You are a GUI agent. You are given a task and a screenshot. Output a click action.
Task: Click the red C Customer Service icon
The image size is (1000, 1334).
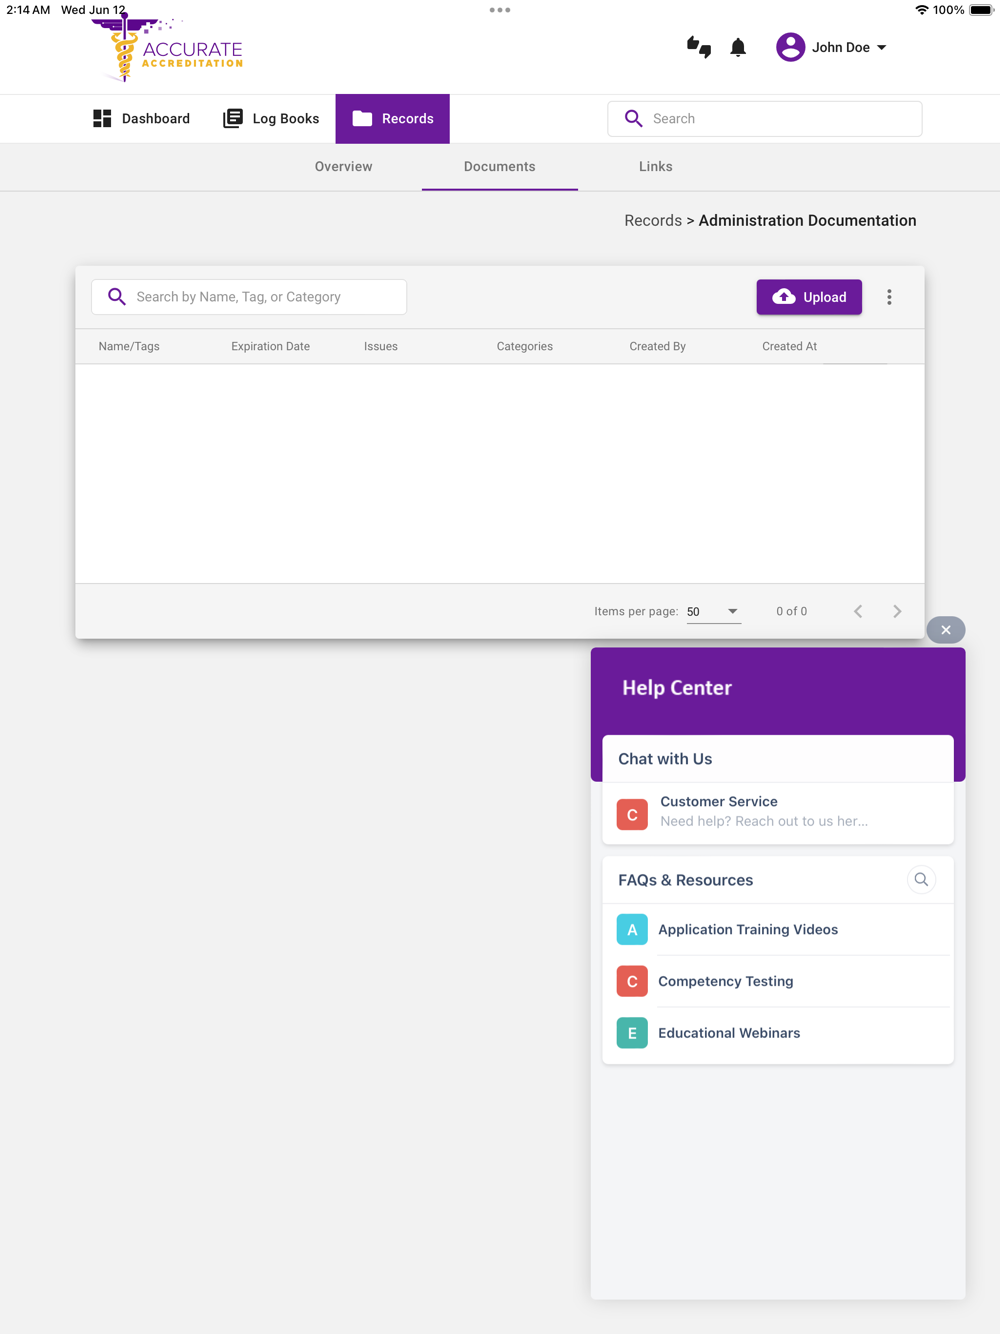[x=632, y=815]
